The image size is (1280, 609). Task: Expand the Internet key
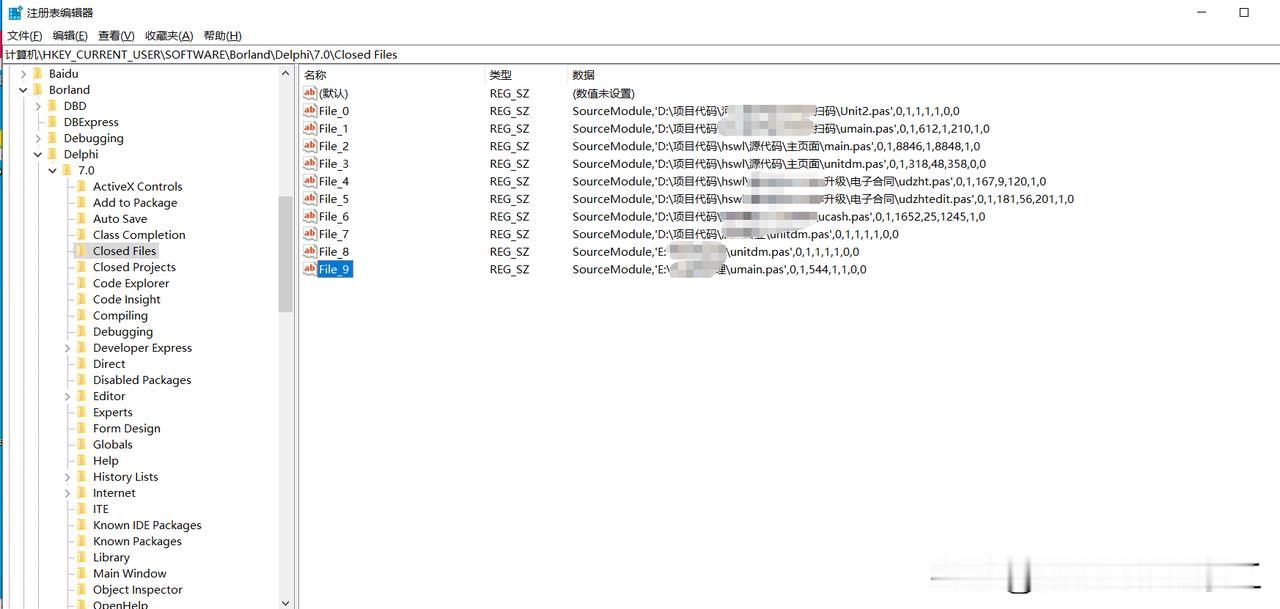tap(67, 493)
